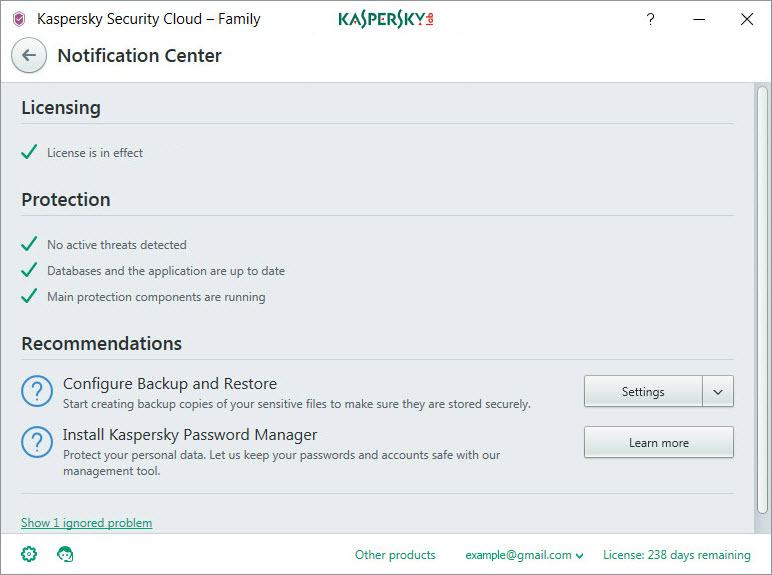Open support using the headset agent icon
This screenshot has width=772, height=575.
point(65,554)
